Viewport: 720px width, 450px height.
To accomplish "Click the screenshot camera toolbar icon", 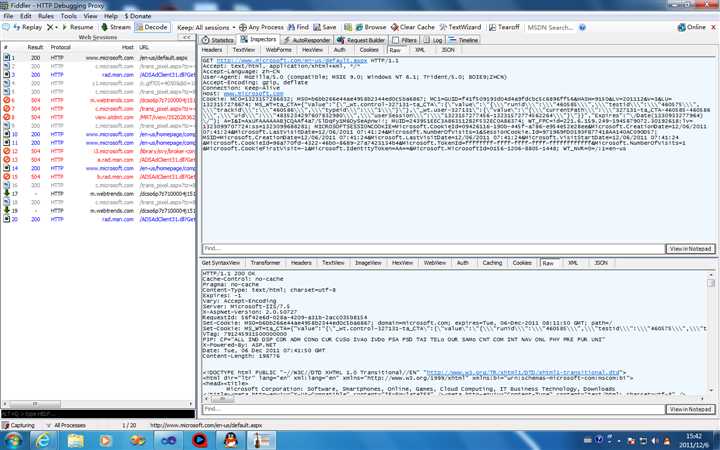I will (x=348, y=28).
